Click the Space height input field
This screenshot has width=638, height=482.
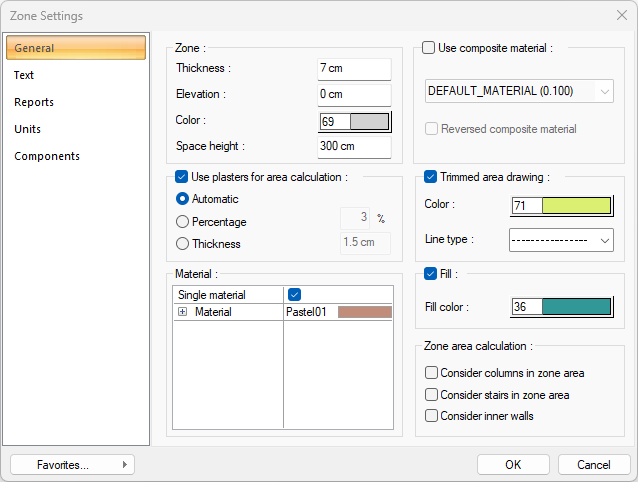353,146
